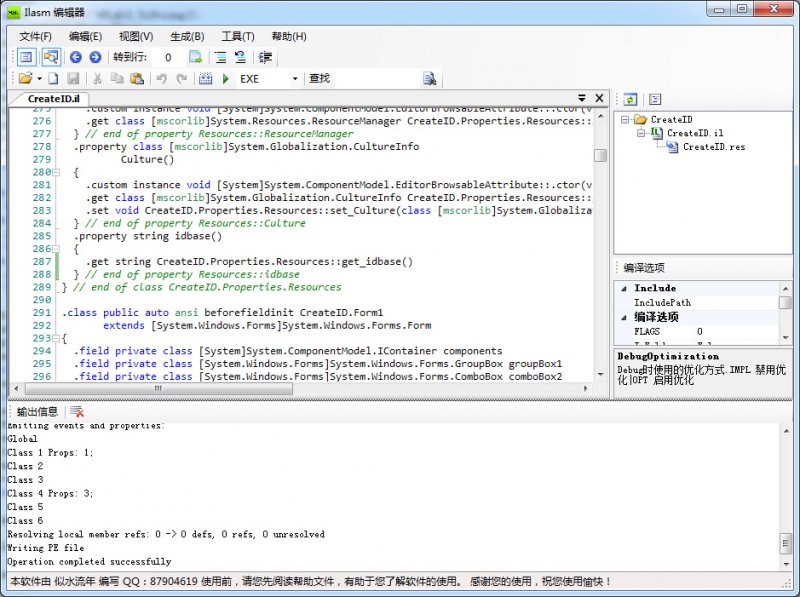
Task: Click the refresh project tree icon
Action: [x=630, y=99]
